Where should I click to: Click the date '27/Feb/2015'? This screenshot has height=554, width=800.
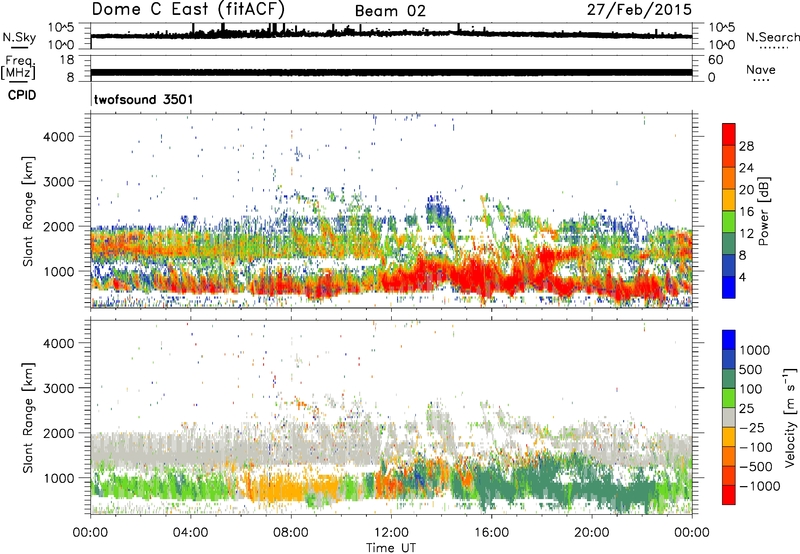[639, 9]
